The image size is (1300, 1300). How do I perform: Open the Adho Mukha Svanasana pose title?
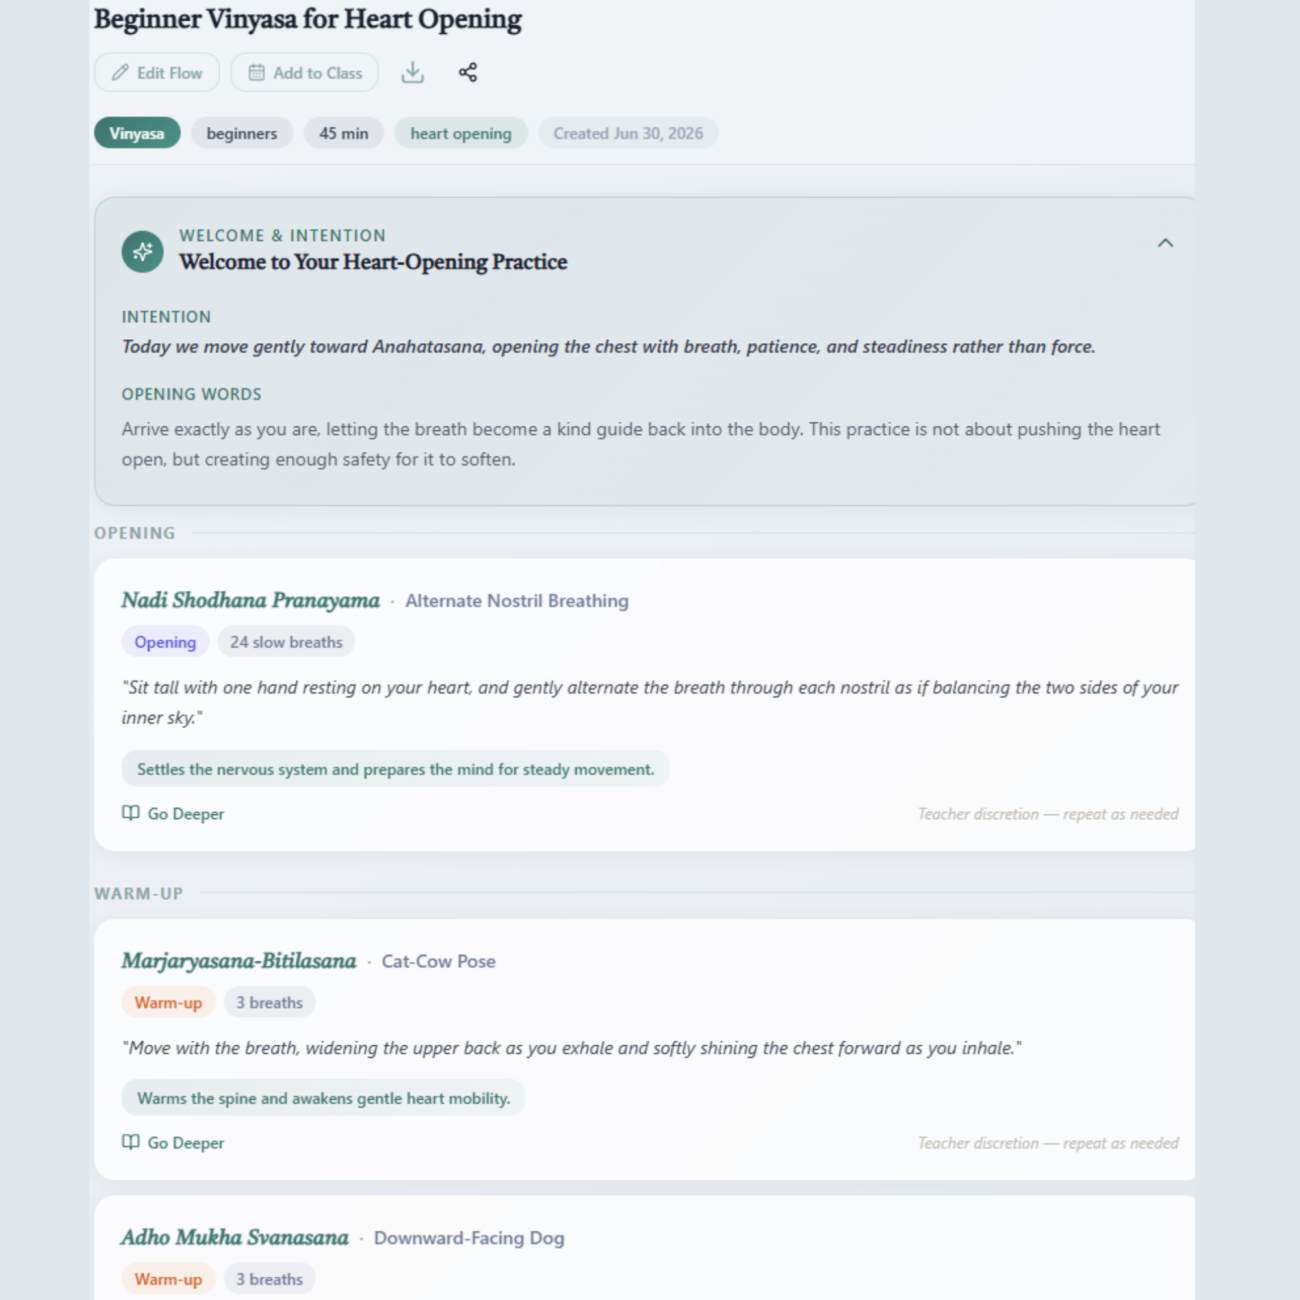tap(235, 1237)
